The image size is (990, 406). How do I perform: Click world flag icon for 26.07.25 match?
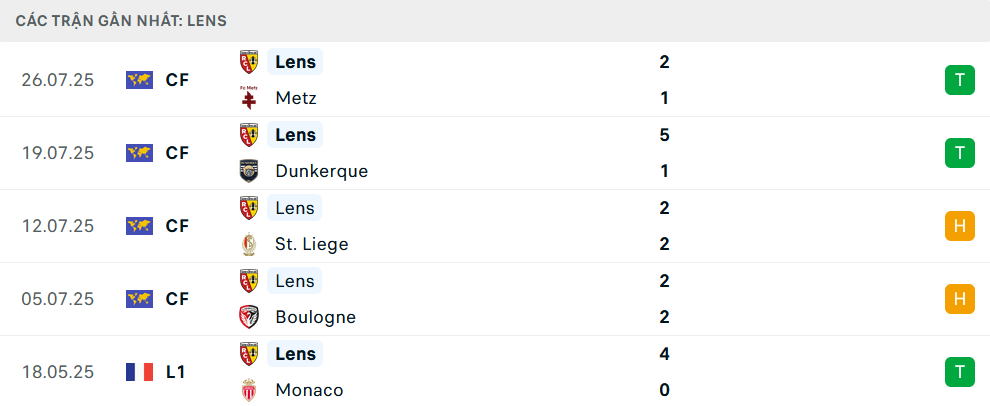(x=140, y=80)
